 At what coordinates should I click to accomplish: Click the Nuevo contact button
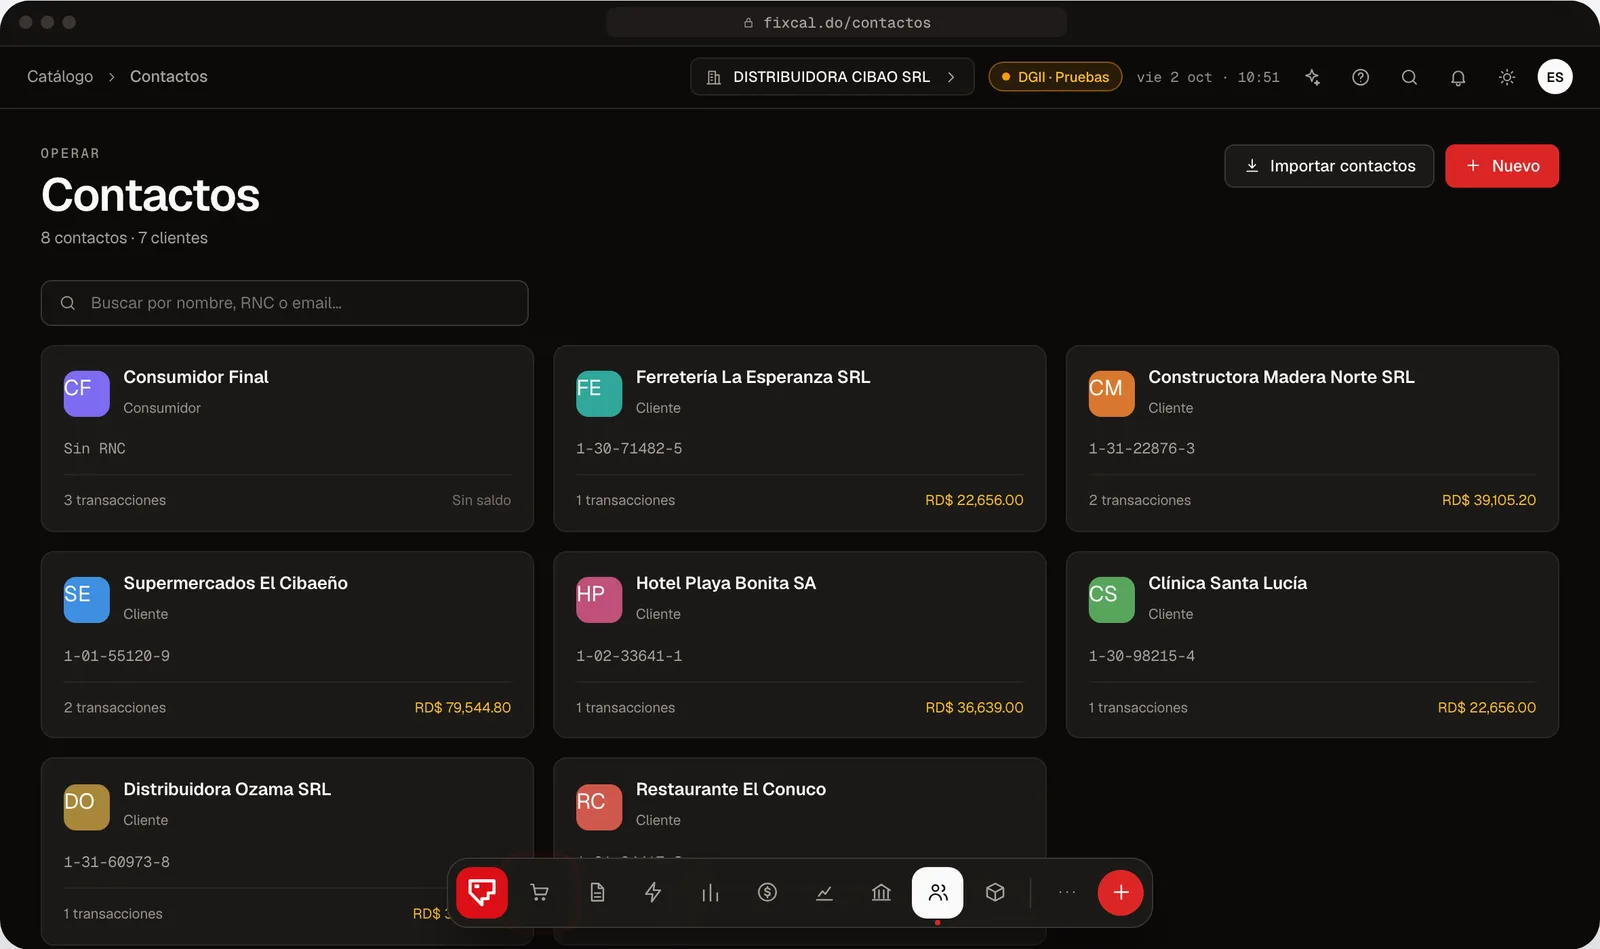[1502, 166]
